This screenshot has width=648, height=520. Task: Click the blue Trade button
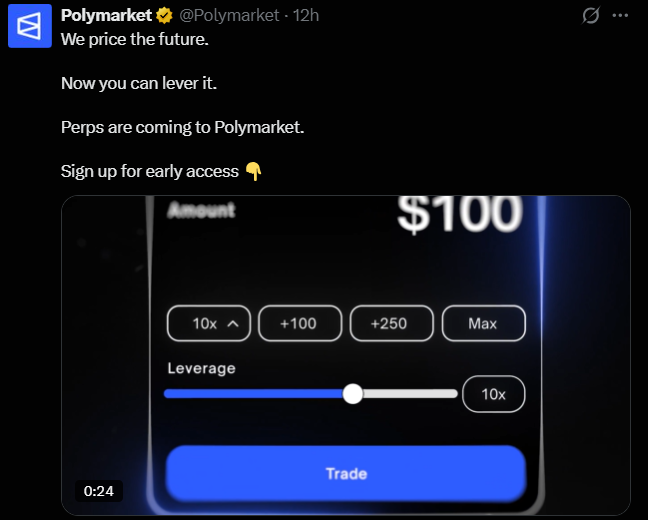pos(346,473)
